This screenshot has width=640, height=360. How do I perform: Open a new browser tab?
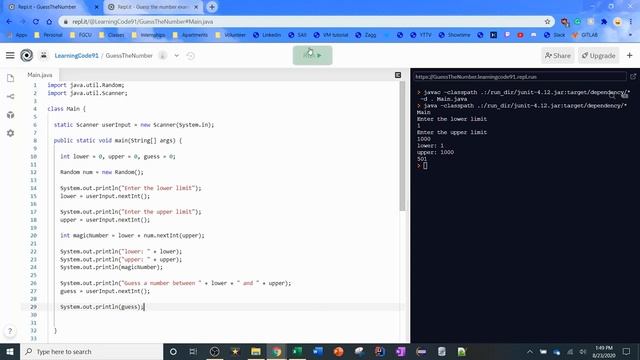click(x=212, y=7)
